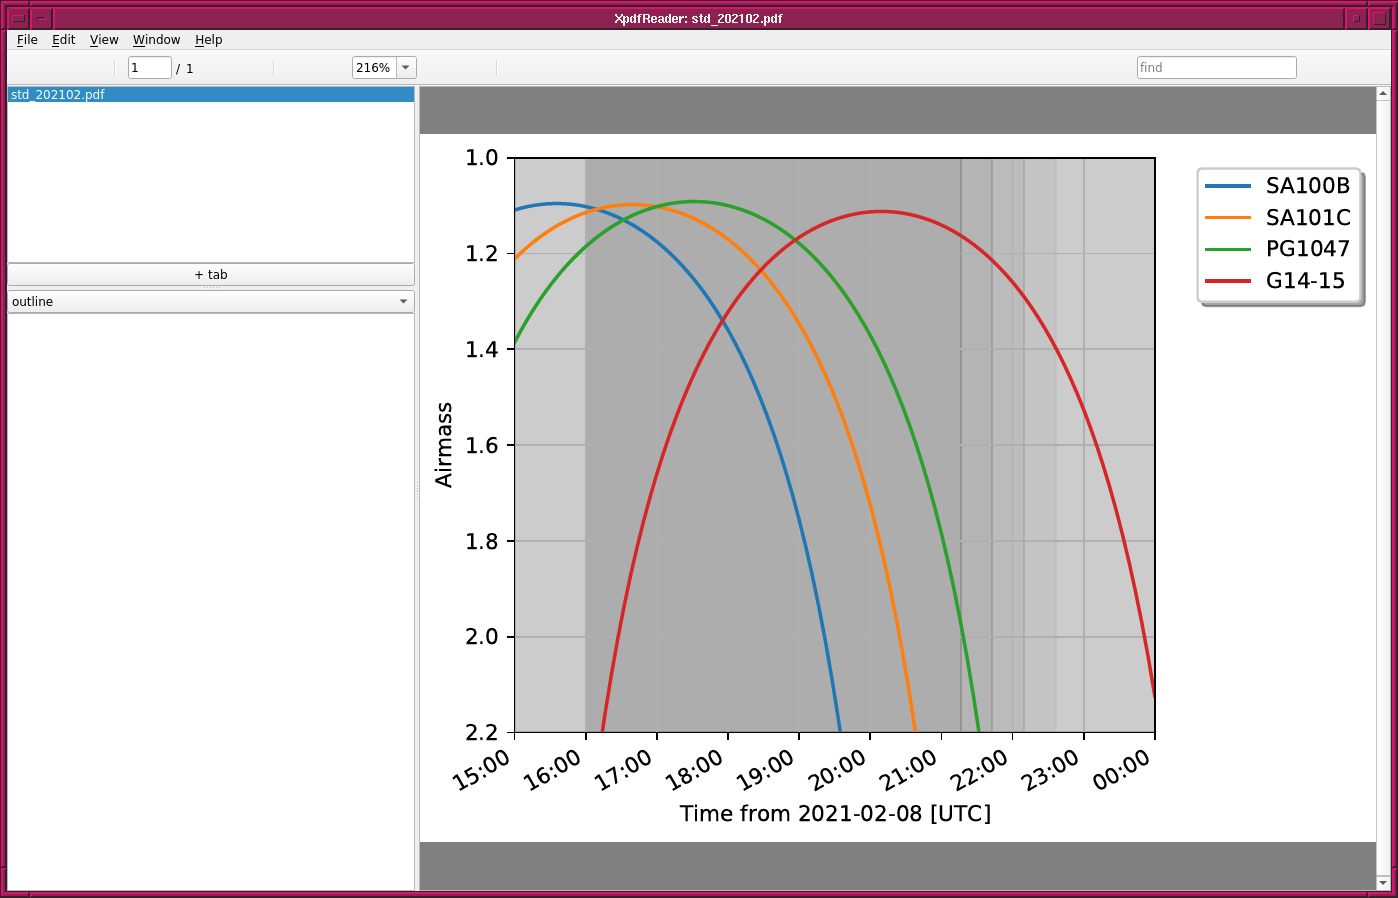Click the scrollbar up arrow

pyautogui.click(x=1383, y=94)
